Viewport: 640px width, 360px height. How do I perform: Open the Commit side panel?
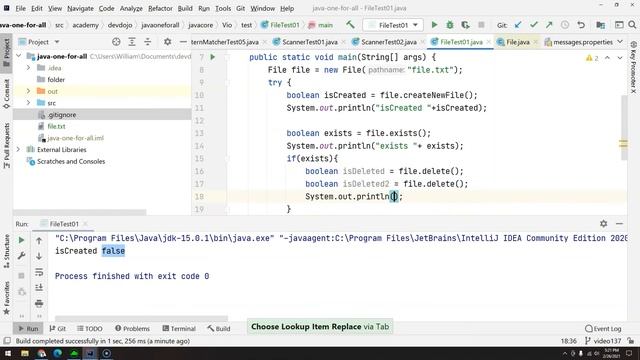(7, 94)
